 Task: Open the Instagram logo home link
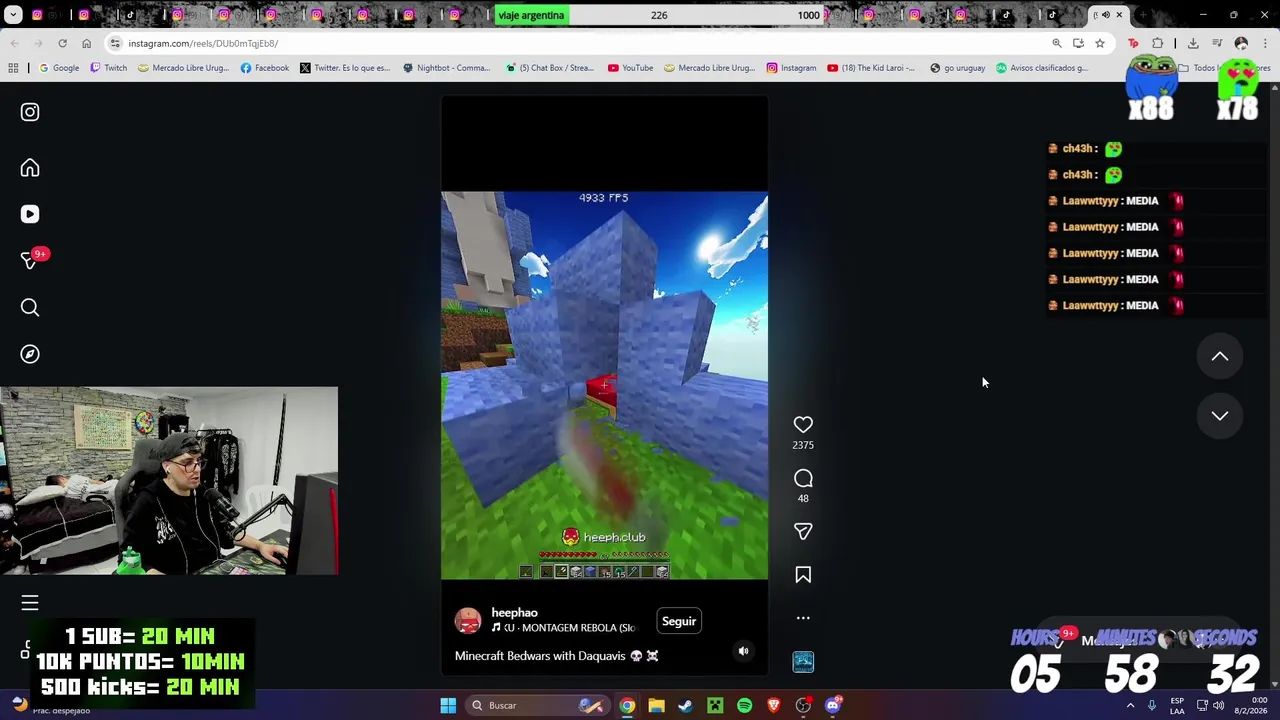(x=30, y=112)
